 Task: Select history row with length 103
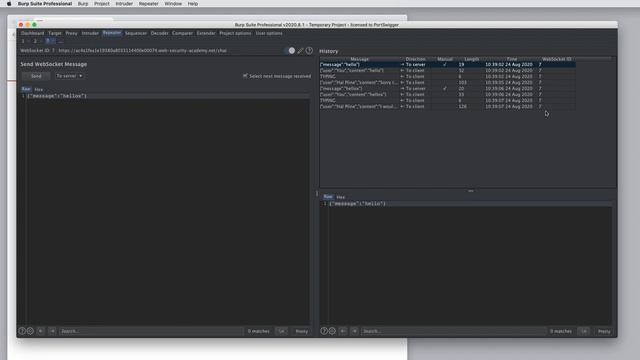pos(448,82)
